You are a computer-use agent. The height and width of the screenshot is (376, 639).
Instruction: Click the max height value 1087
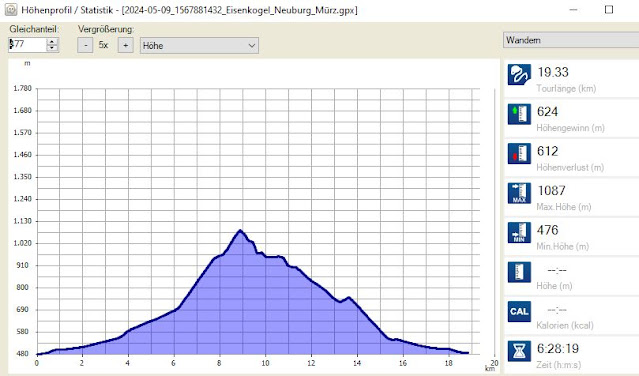[551, 191]
